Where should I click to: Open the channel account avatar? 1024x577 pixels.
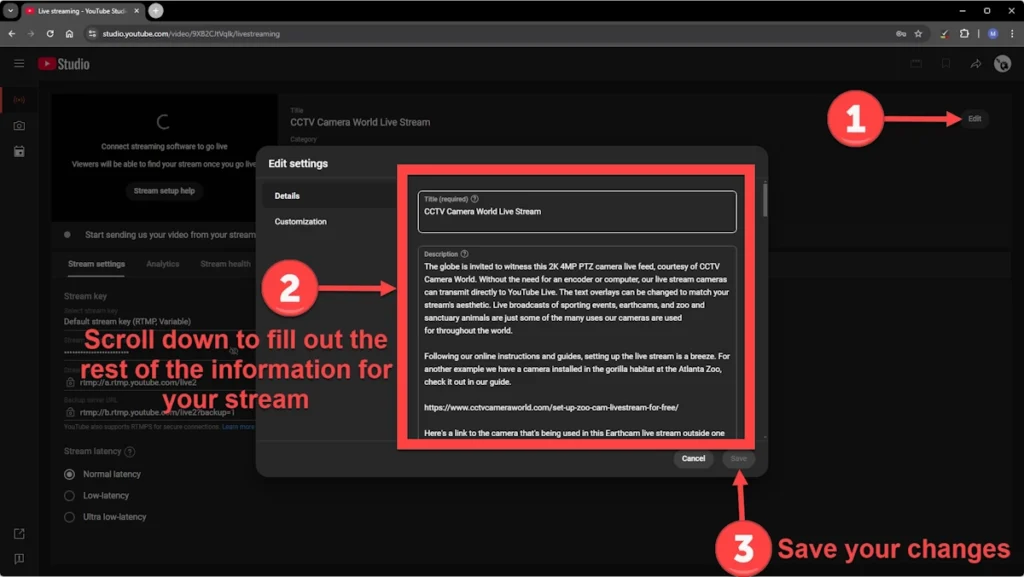tap(1002, 64)
